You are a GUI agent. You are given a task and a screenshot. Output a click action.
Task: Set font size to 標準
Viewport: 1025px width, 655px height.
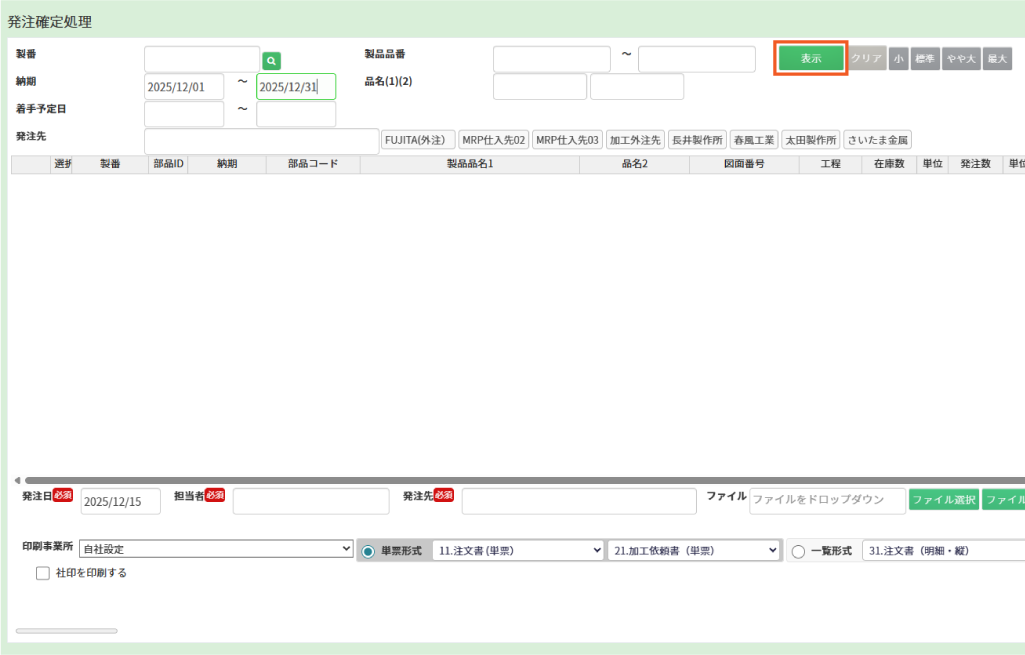point(925,59)
